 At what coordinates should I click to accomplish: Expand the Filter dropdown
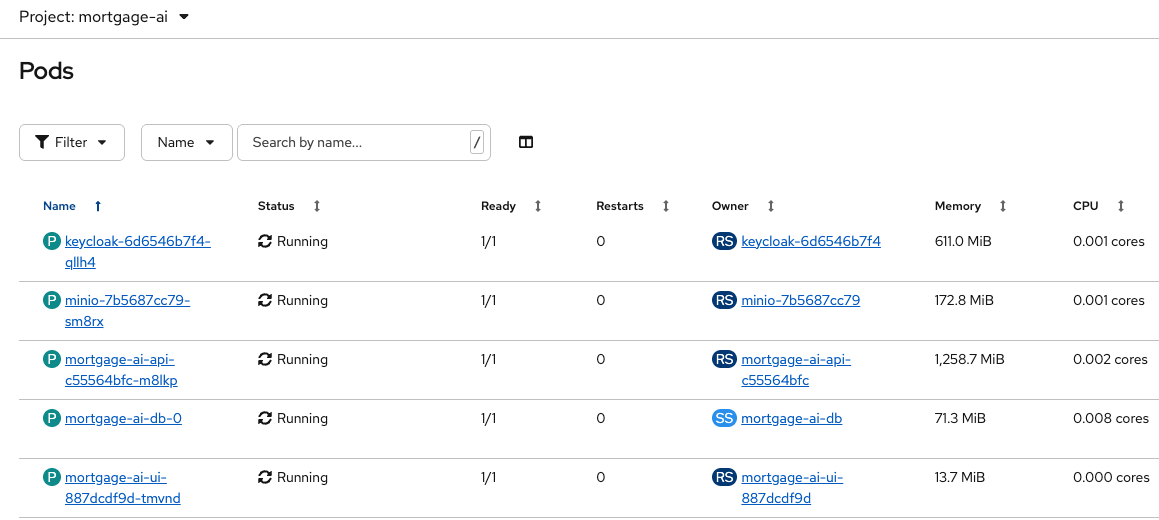point(72,142)
